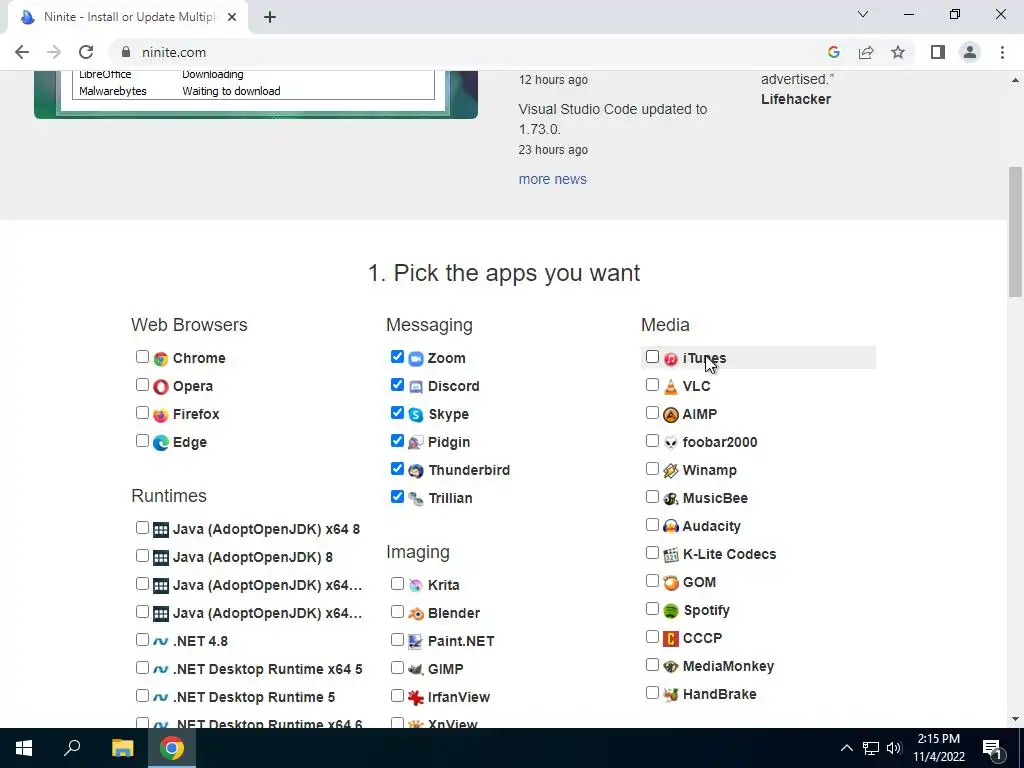
Task: Click the page vertical scrollbar thumb
Action: pyautogui.click(x=1015, y=232)
